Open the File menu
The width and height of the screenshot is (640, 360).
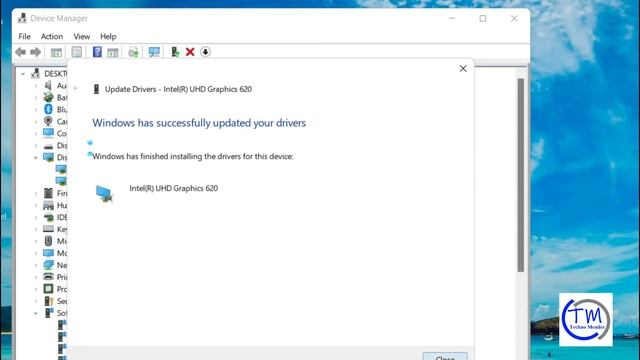pos(24,36)
